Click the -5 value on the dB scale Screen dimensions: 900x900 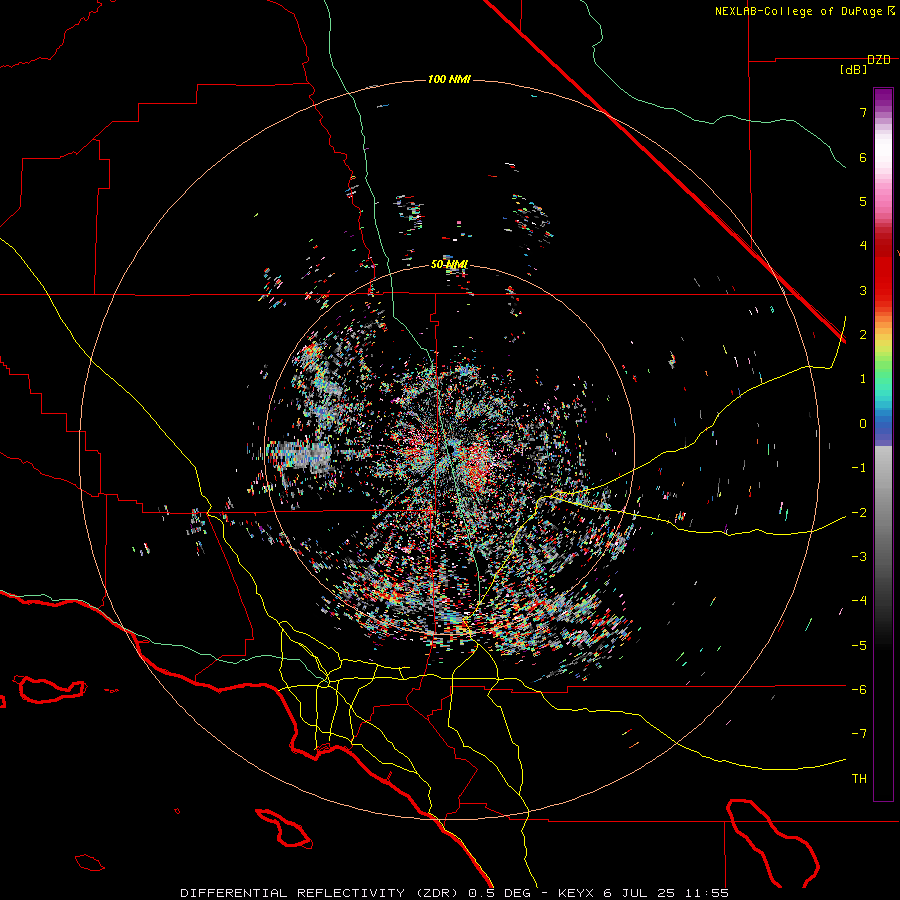coord(859,645)
